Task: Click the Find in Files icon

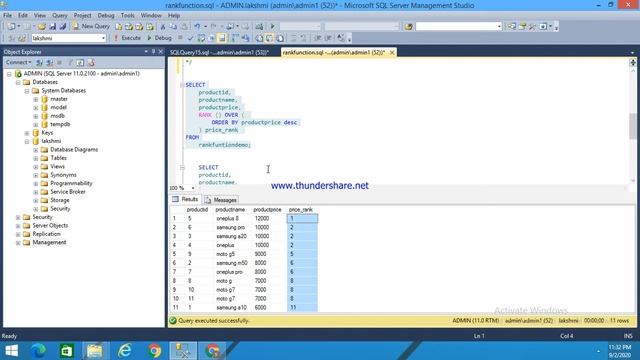Action: click(409, 27)
